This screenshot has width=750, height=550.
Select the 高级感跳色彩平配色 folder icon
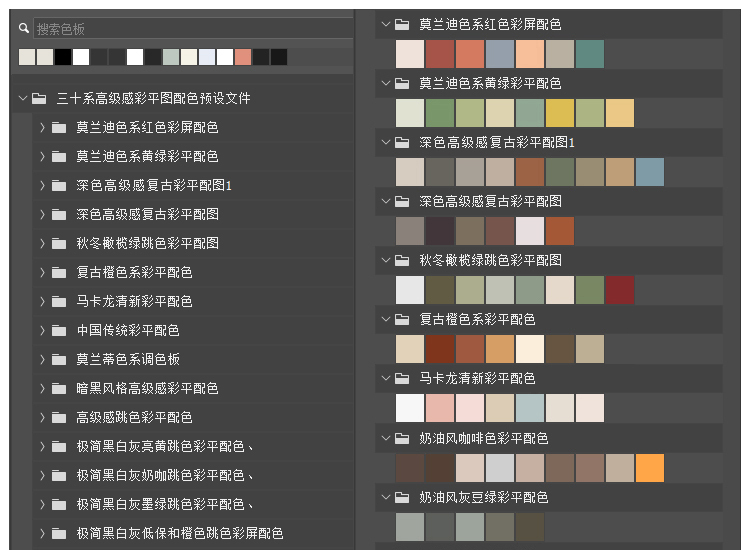pos(59,418)
